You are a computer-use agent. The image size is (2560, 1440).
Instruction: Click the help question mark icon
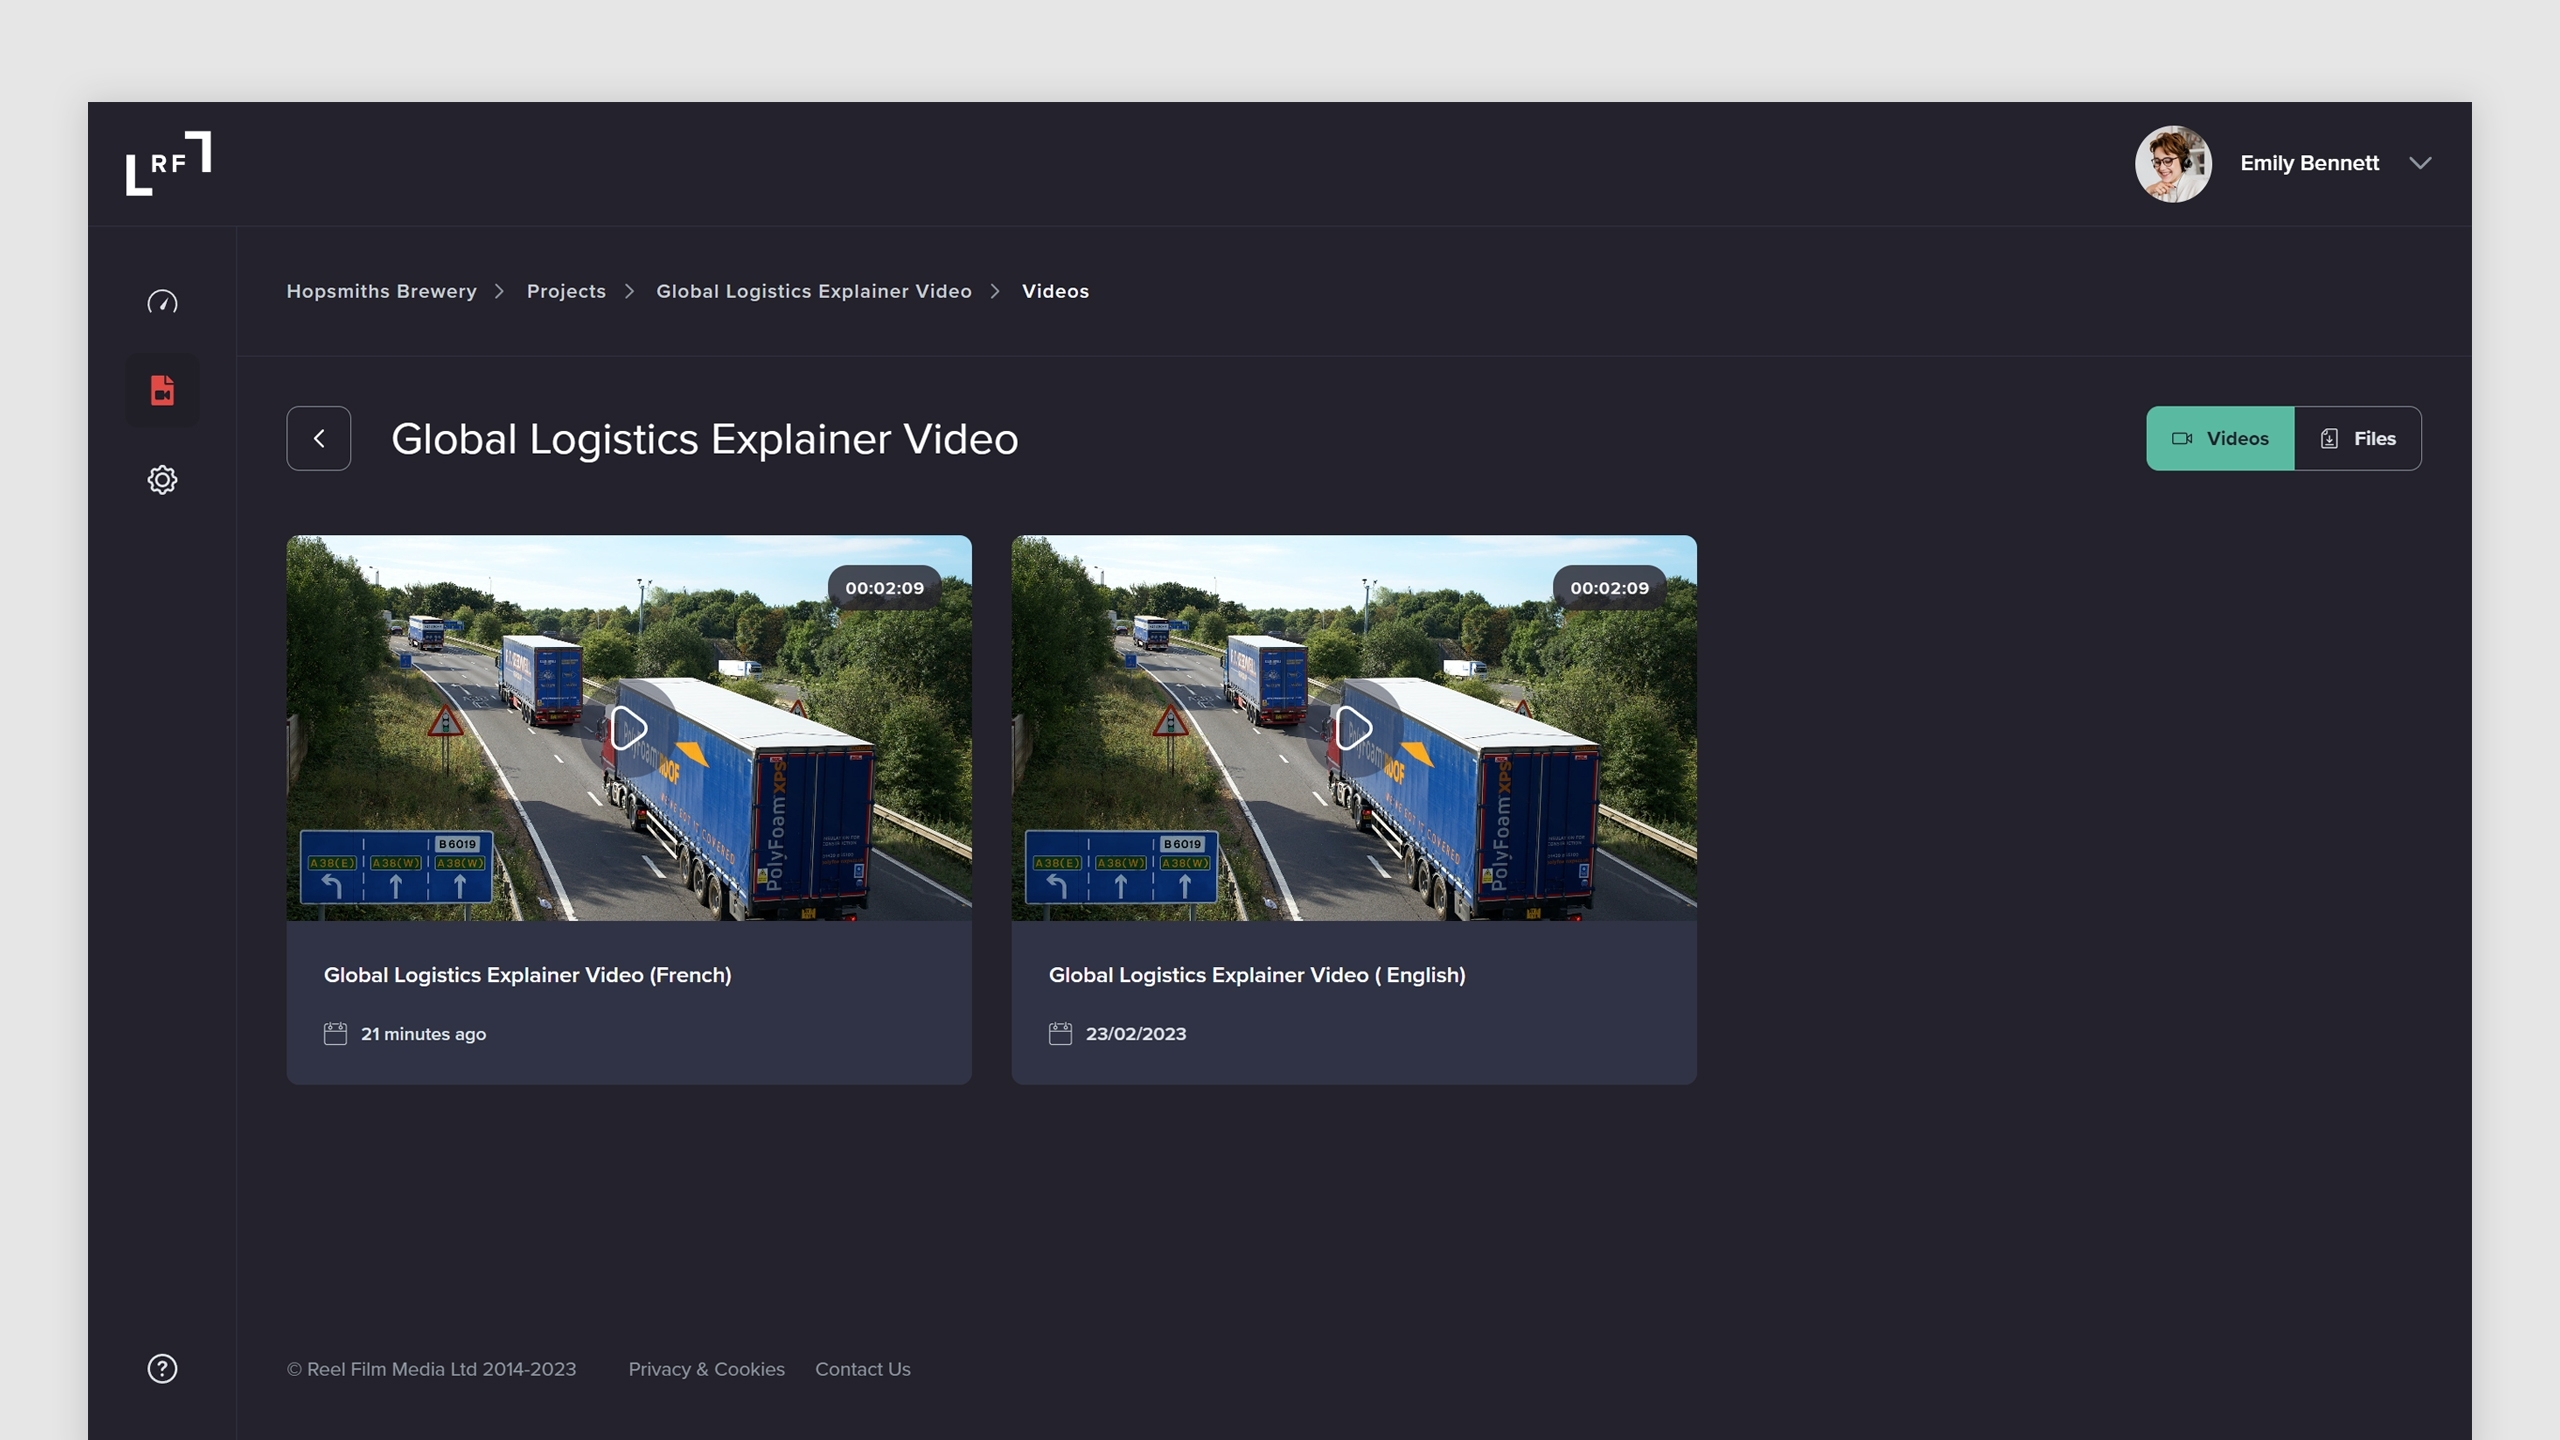(x=162, y=1368)
